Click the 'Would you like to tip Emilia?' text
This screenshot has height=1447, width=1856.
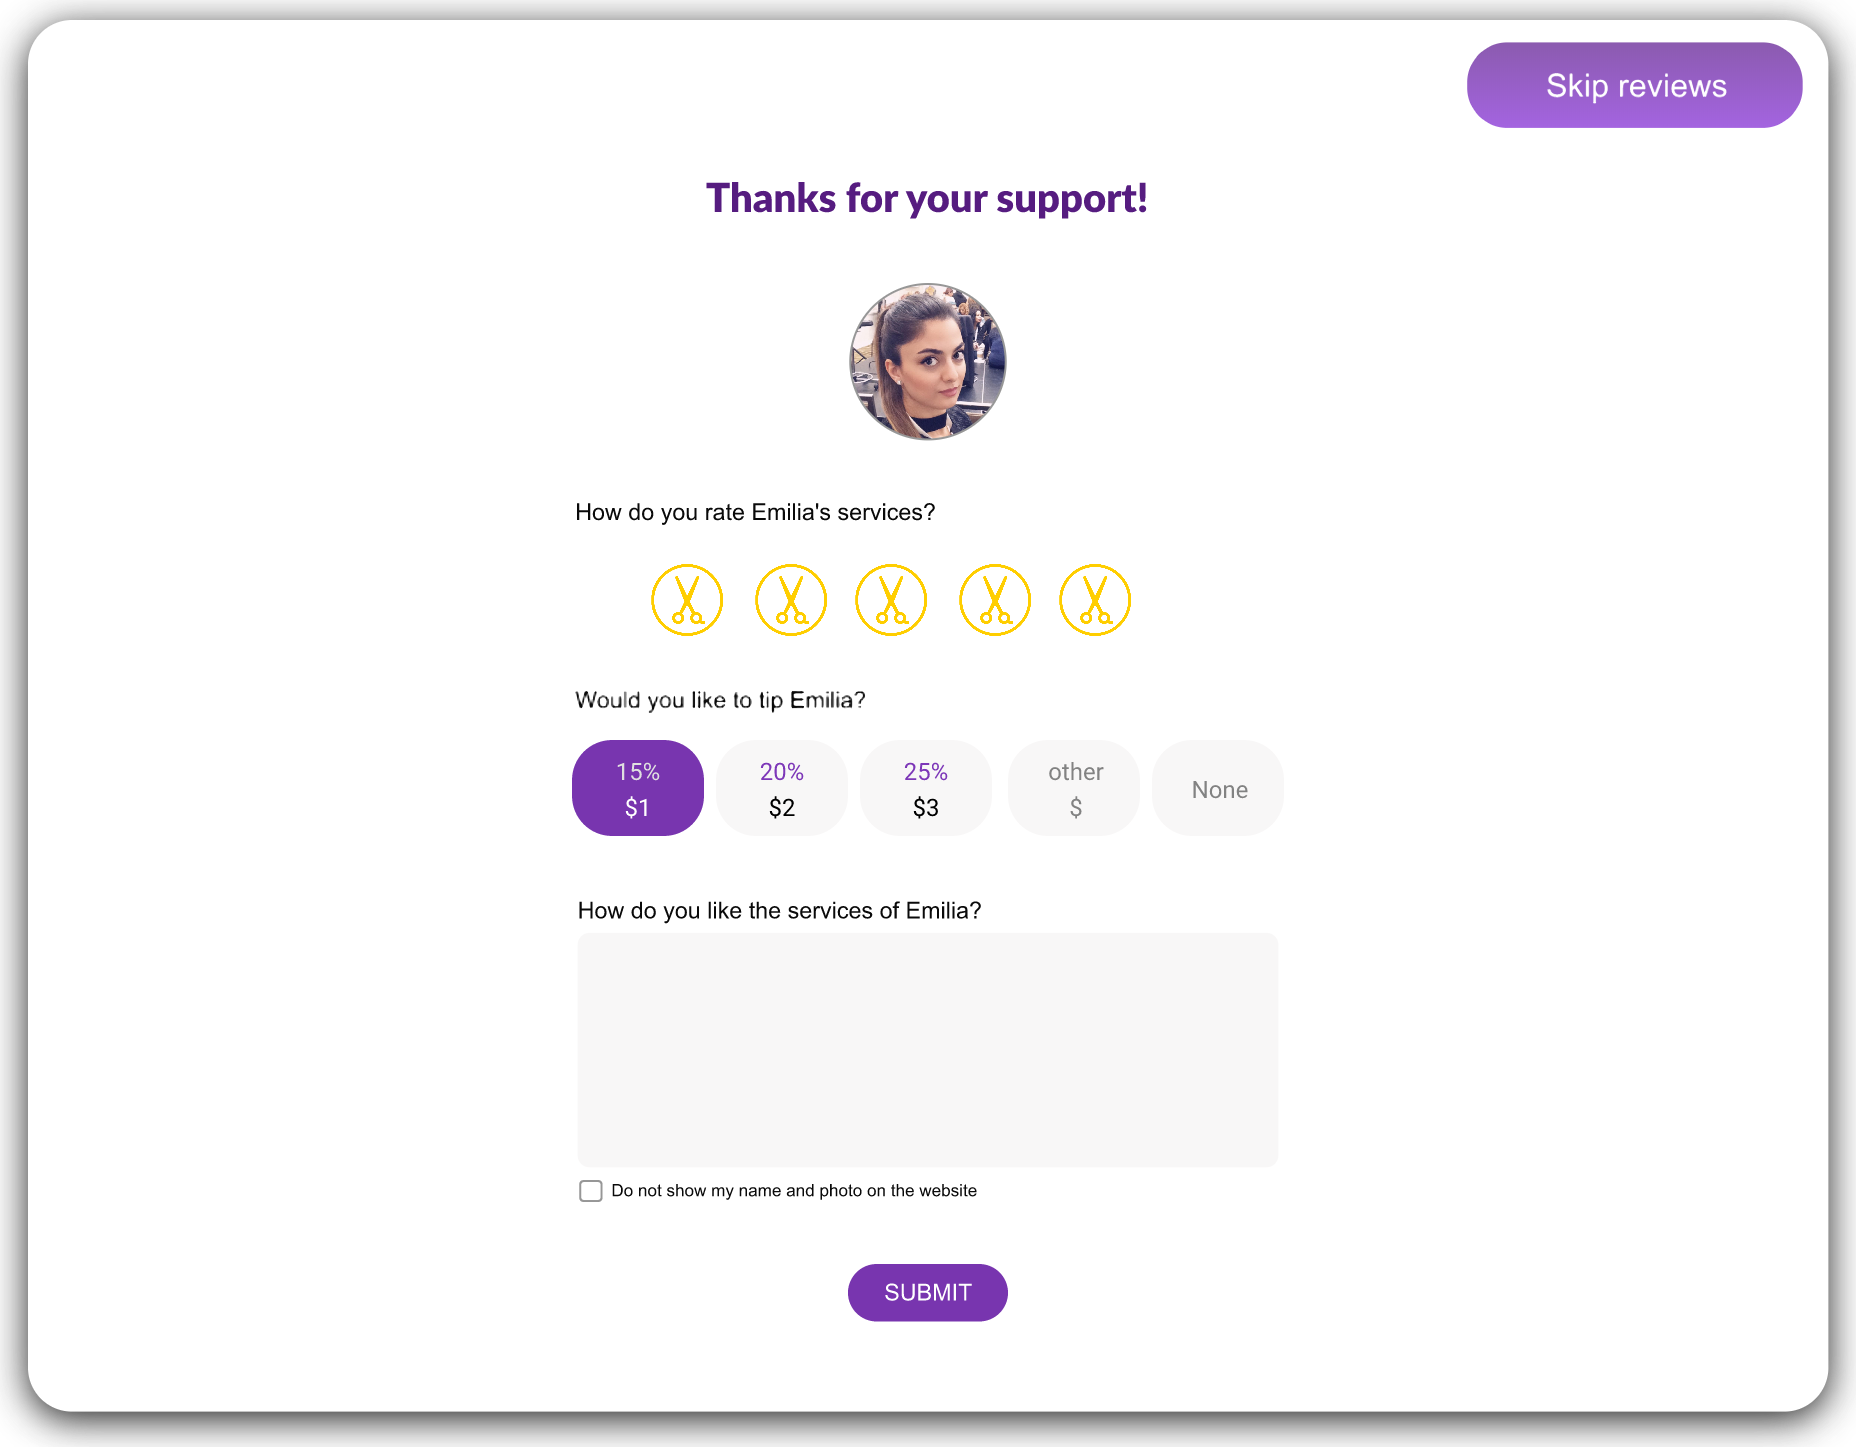click(720, 700)
